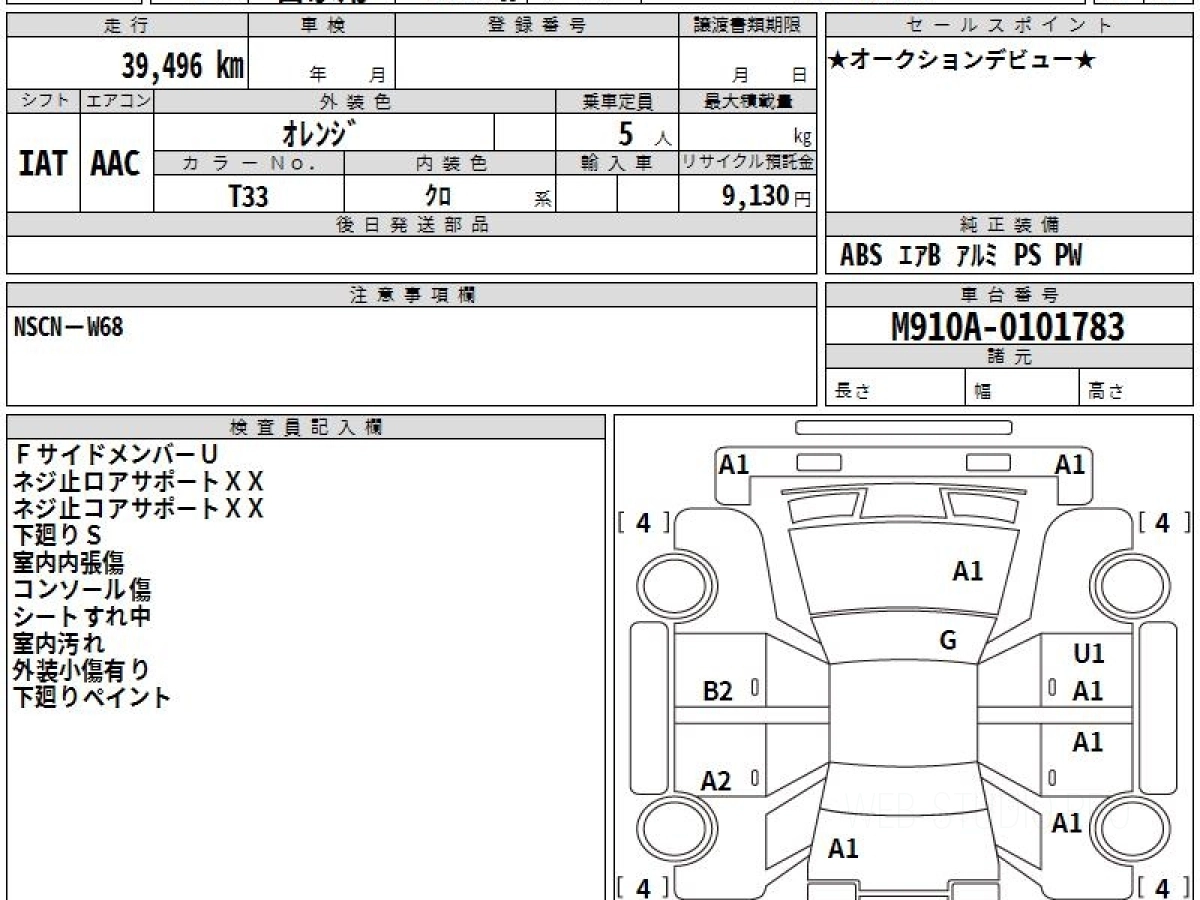This screenshot has height=900, width=1200.
Task: Select PW in the equipment list
Action: tap(1068, 256)
